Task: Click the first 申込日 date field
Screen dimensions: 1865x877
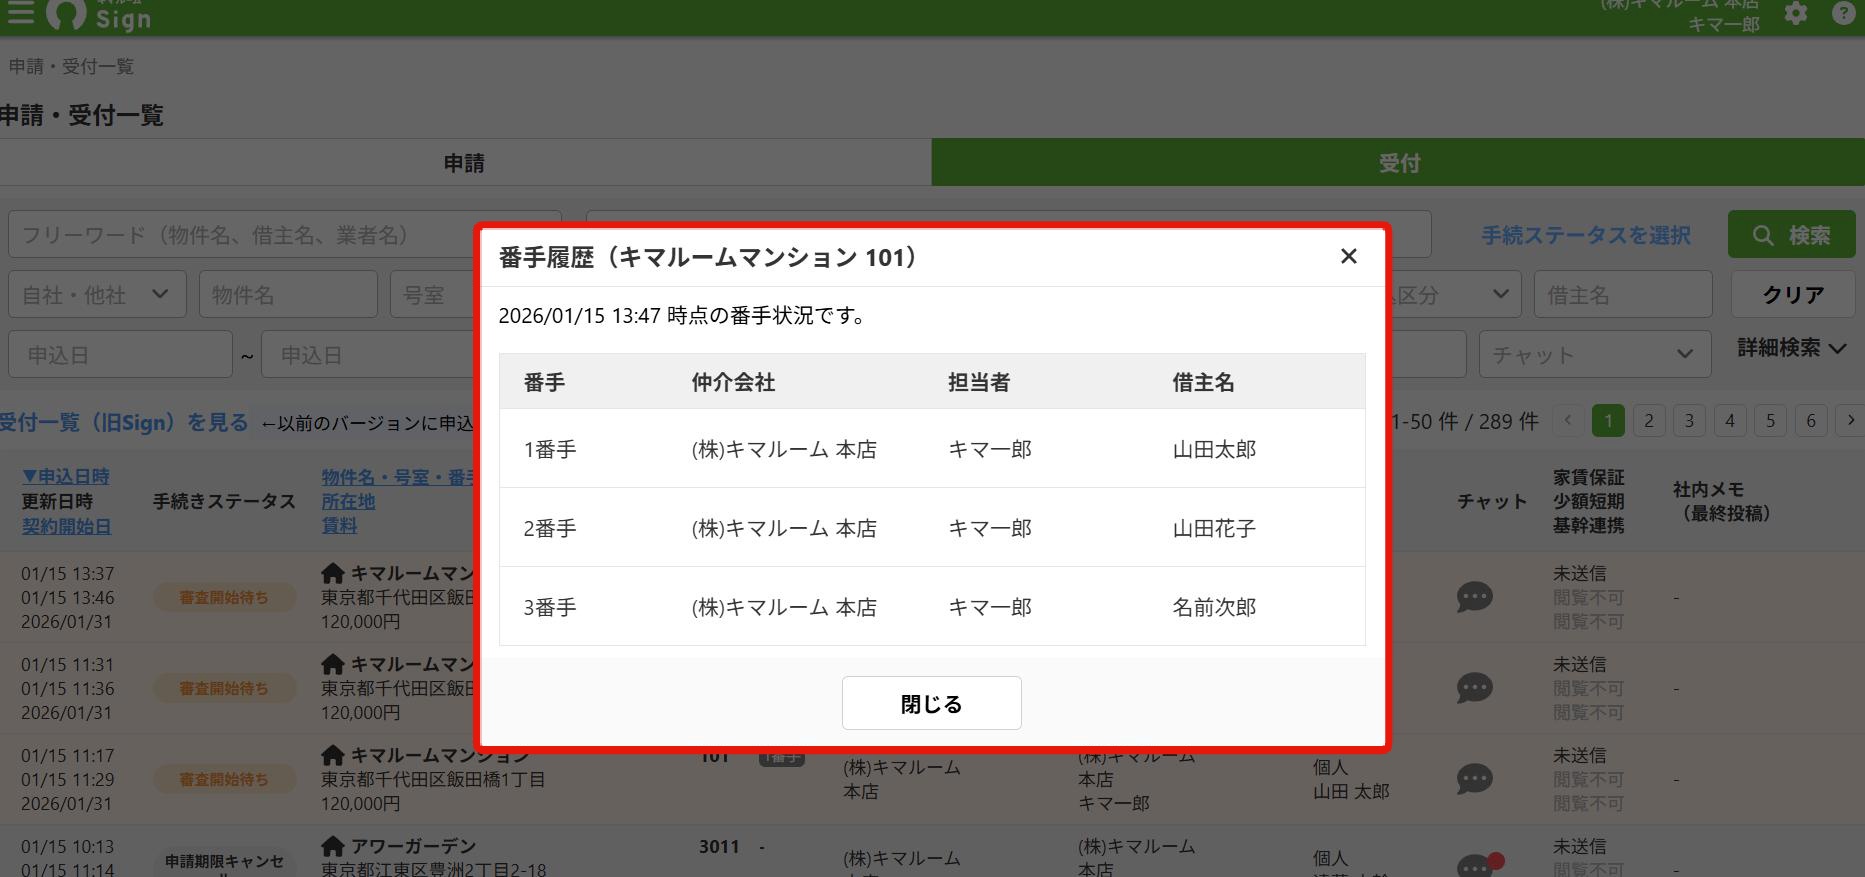Action: click(120, 355)
